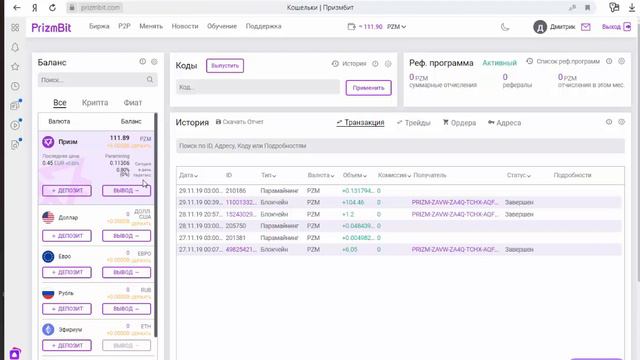
Task: Select the Фиат balance tab
Action: [x=133, y=103]
